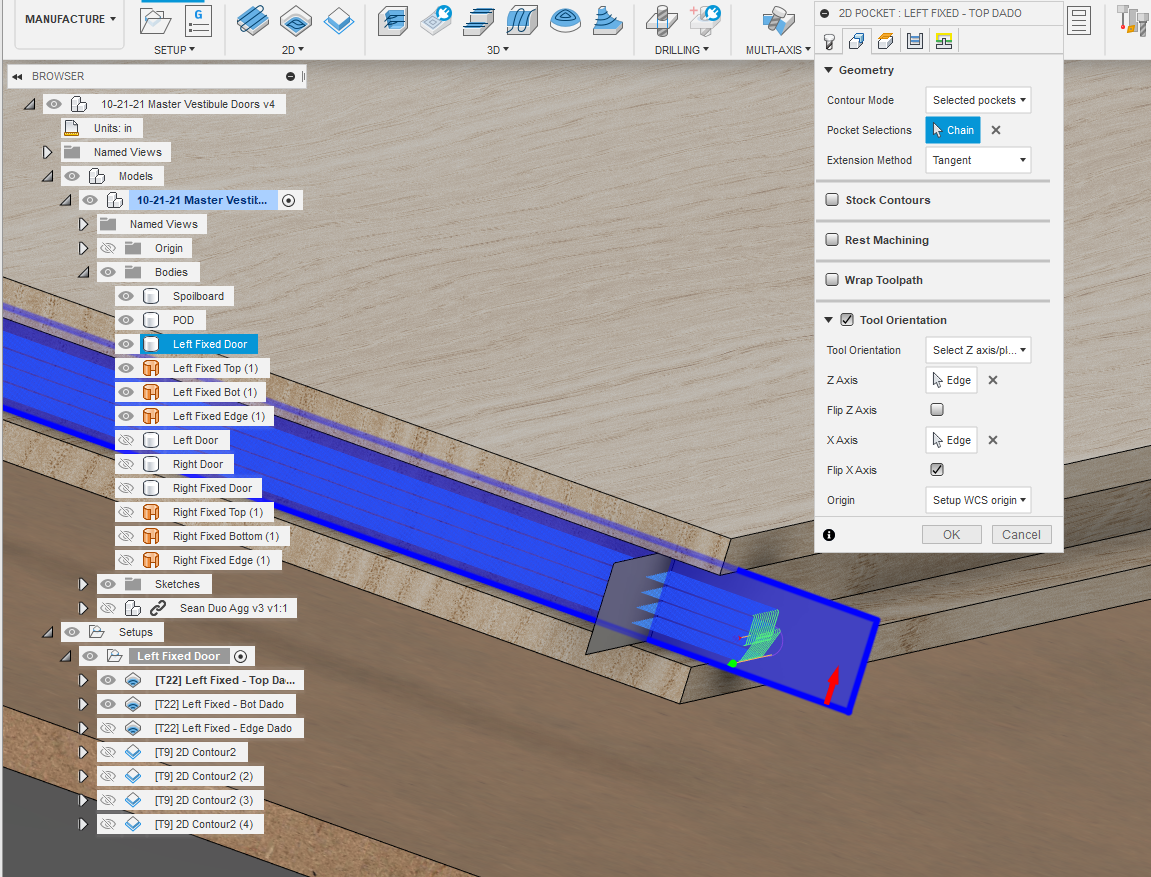Enable Stock Contours checkbox

coord(832,199)
